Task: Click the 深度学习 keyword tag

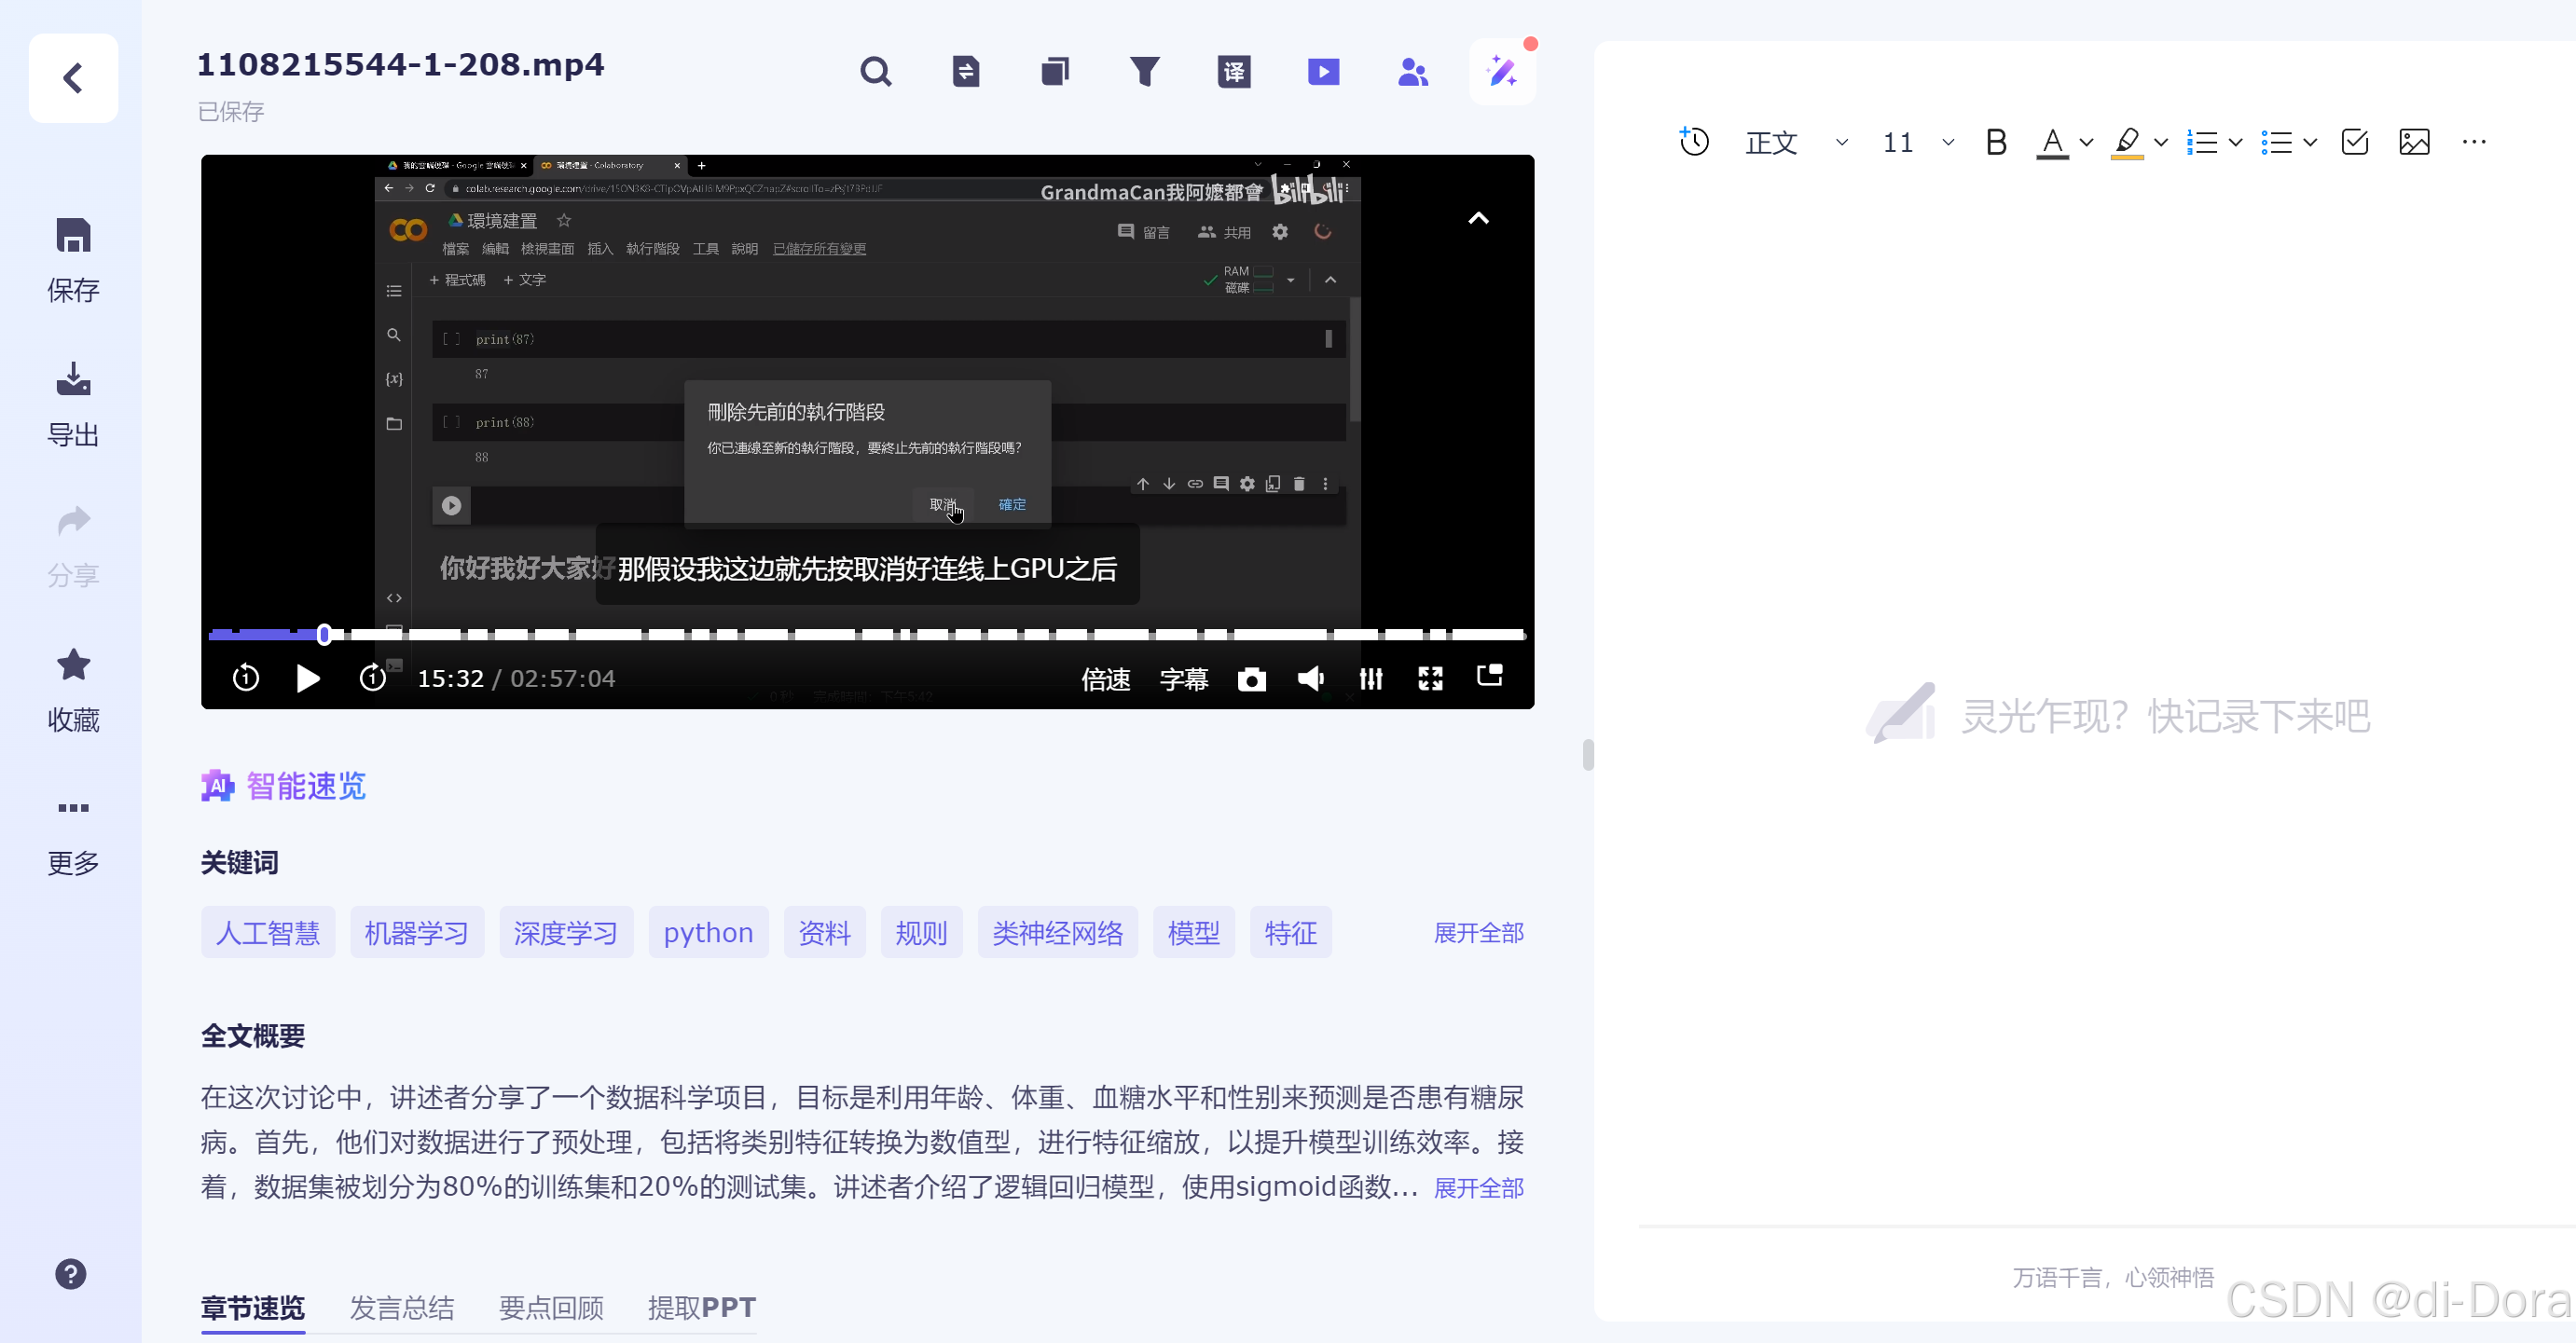Action: click(566, 932)
